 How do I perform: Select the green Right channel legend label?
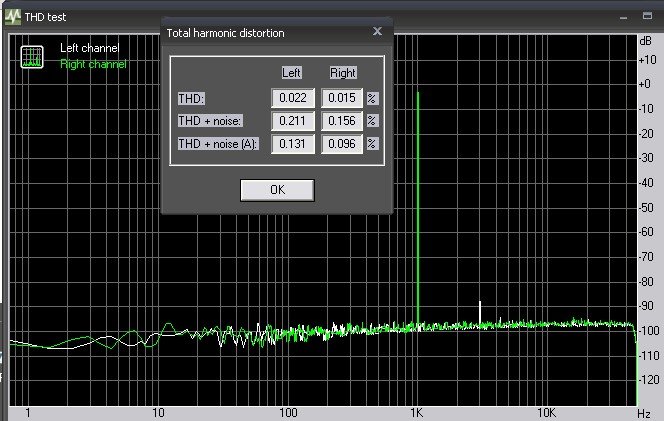(93, 64)
